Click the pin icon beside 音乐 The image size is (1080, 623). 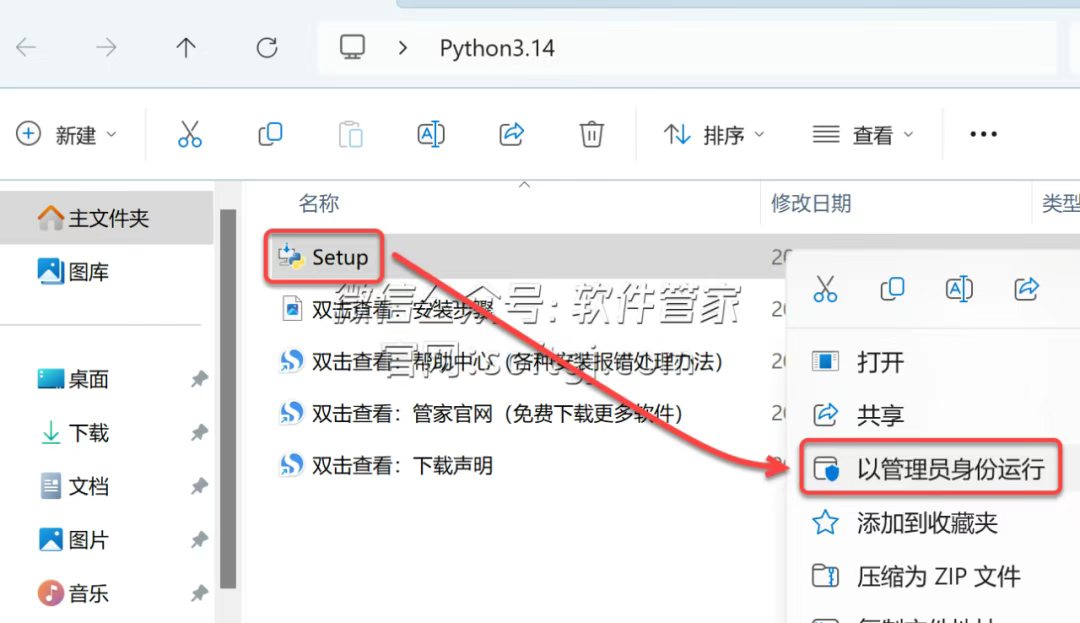tap(199, 593)
